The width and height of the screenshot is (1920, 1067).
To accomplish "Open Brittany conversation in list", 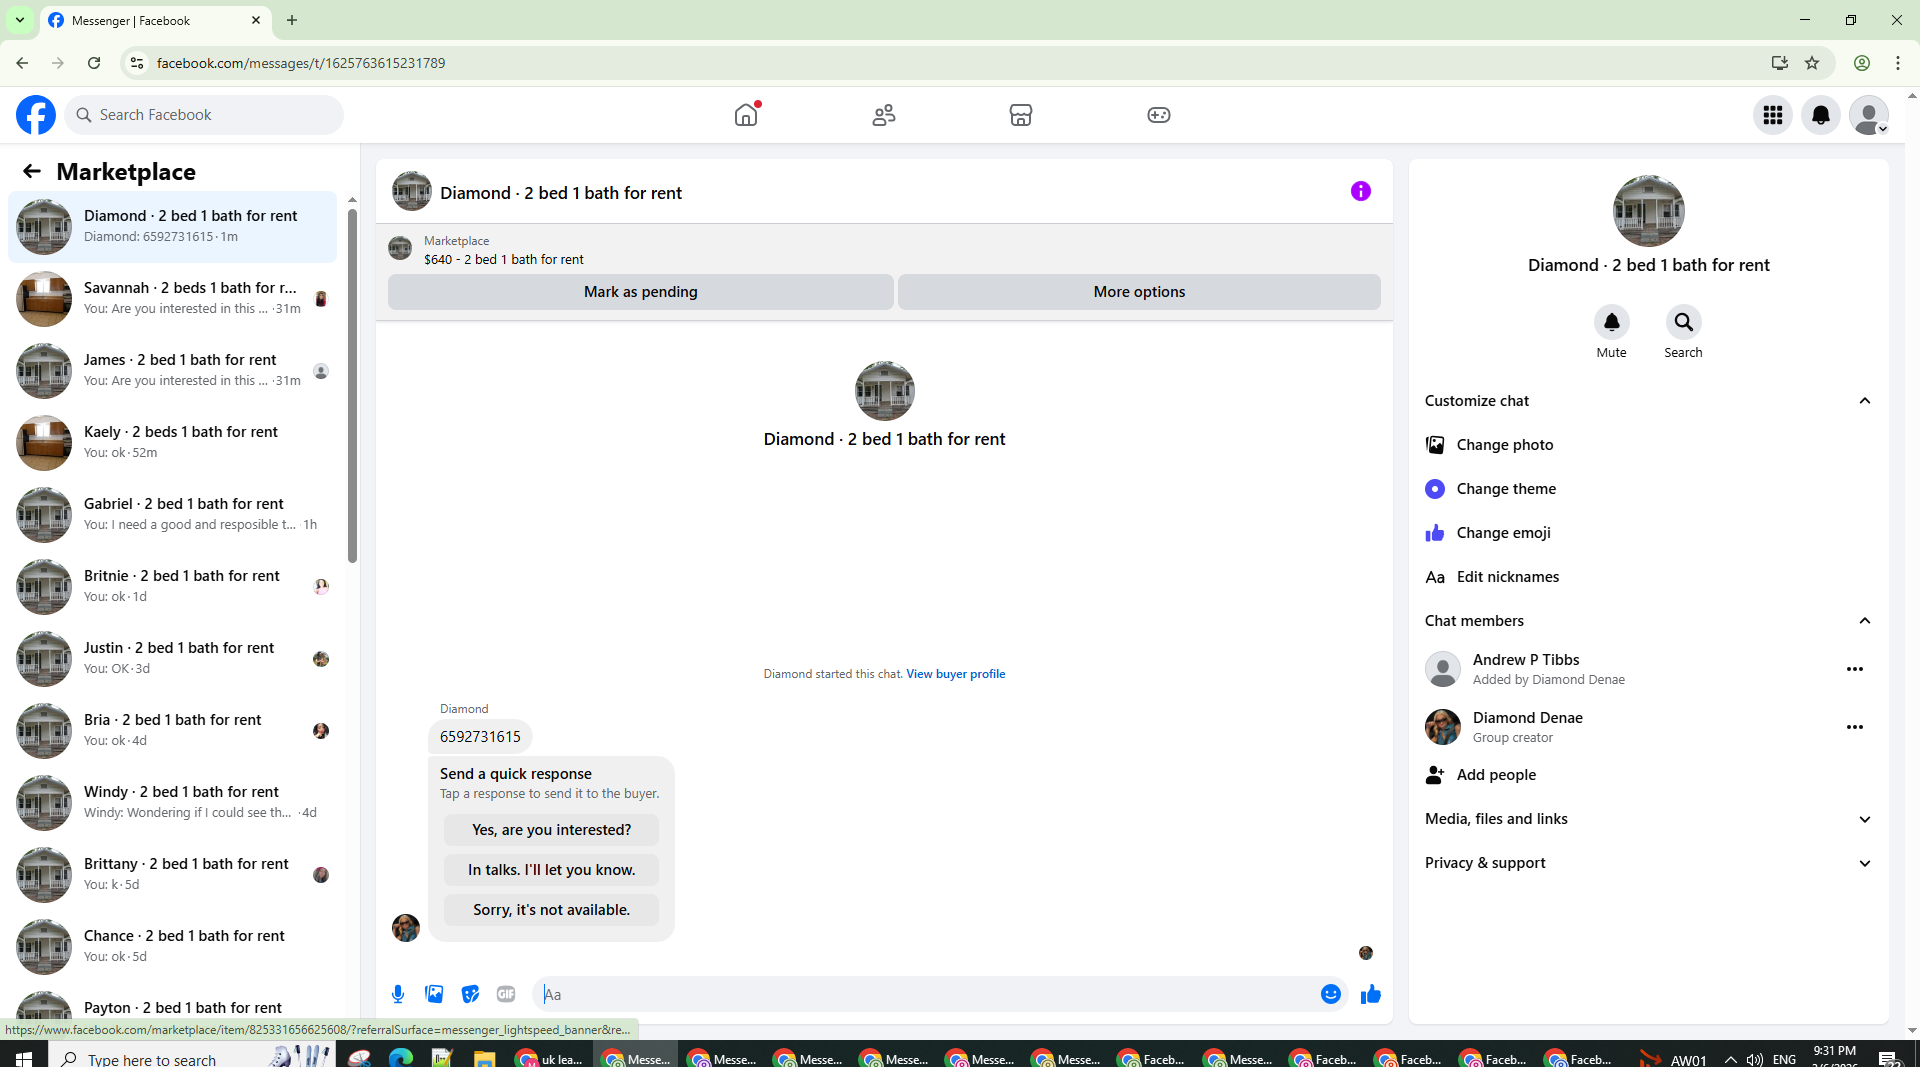I will [173, 874].
